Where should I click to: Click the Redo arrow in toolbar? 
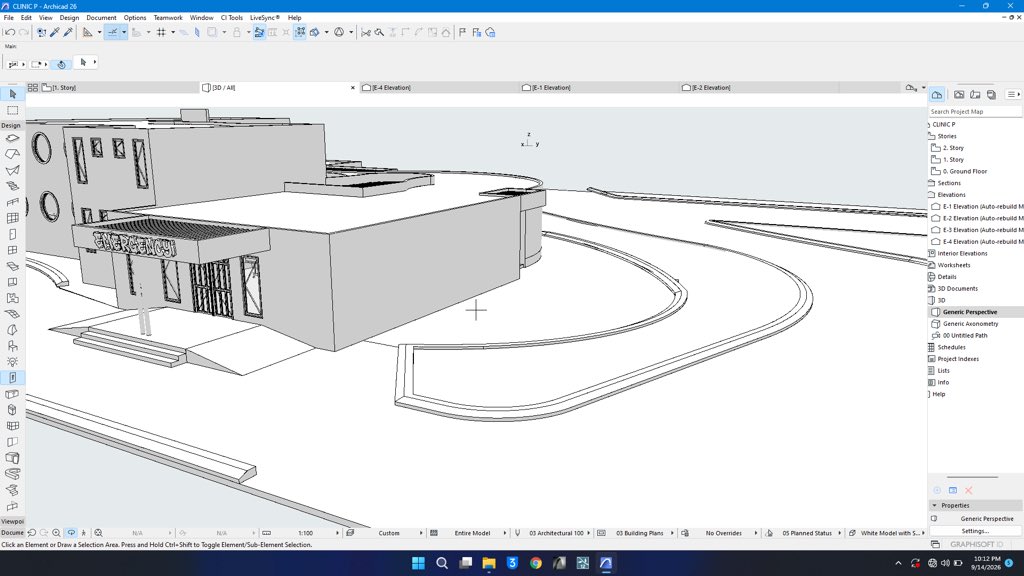[x=24, y=32]
